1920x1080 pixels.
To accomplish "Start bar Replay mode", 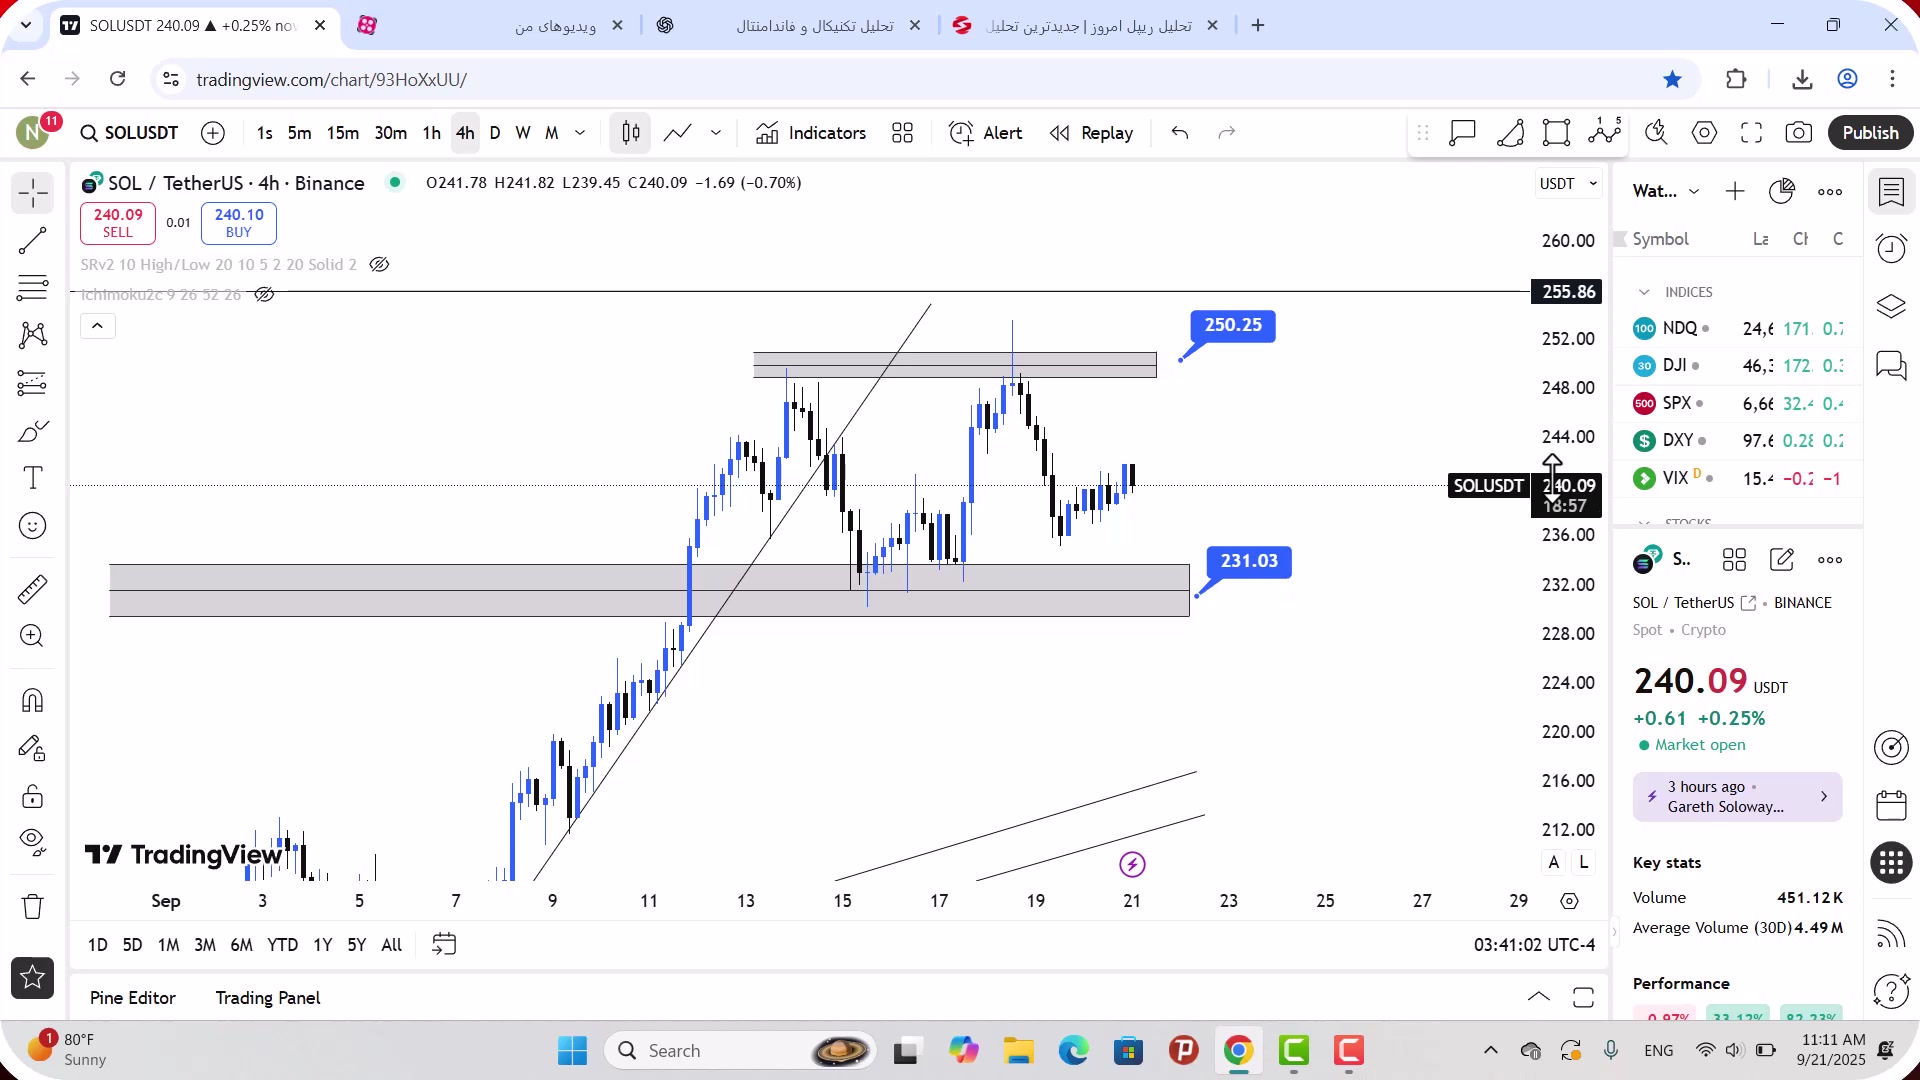I will [x=1092, y=133].
